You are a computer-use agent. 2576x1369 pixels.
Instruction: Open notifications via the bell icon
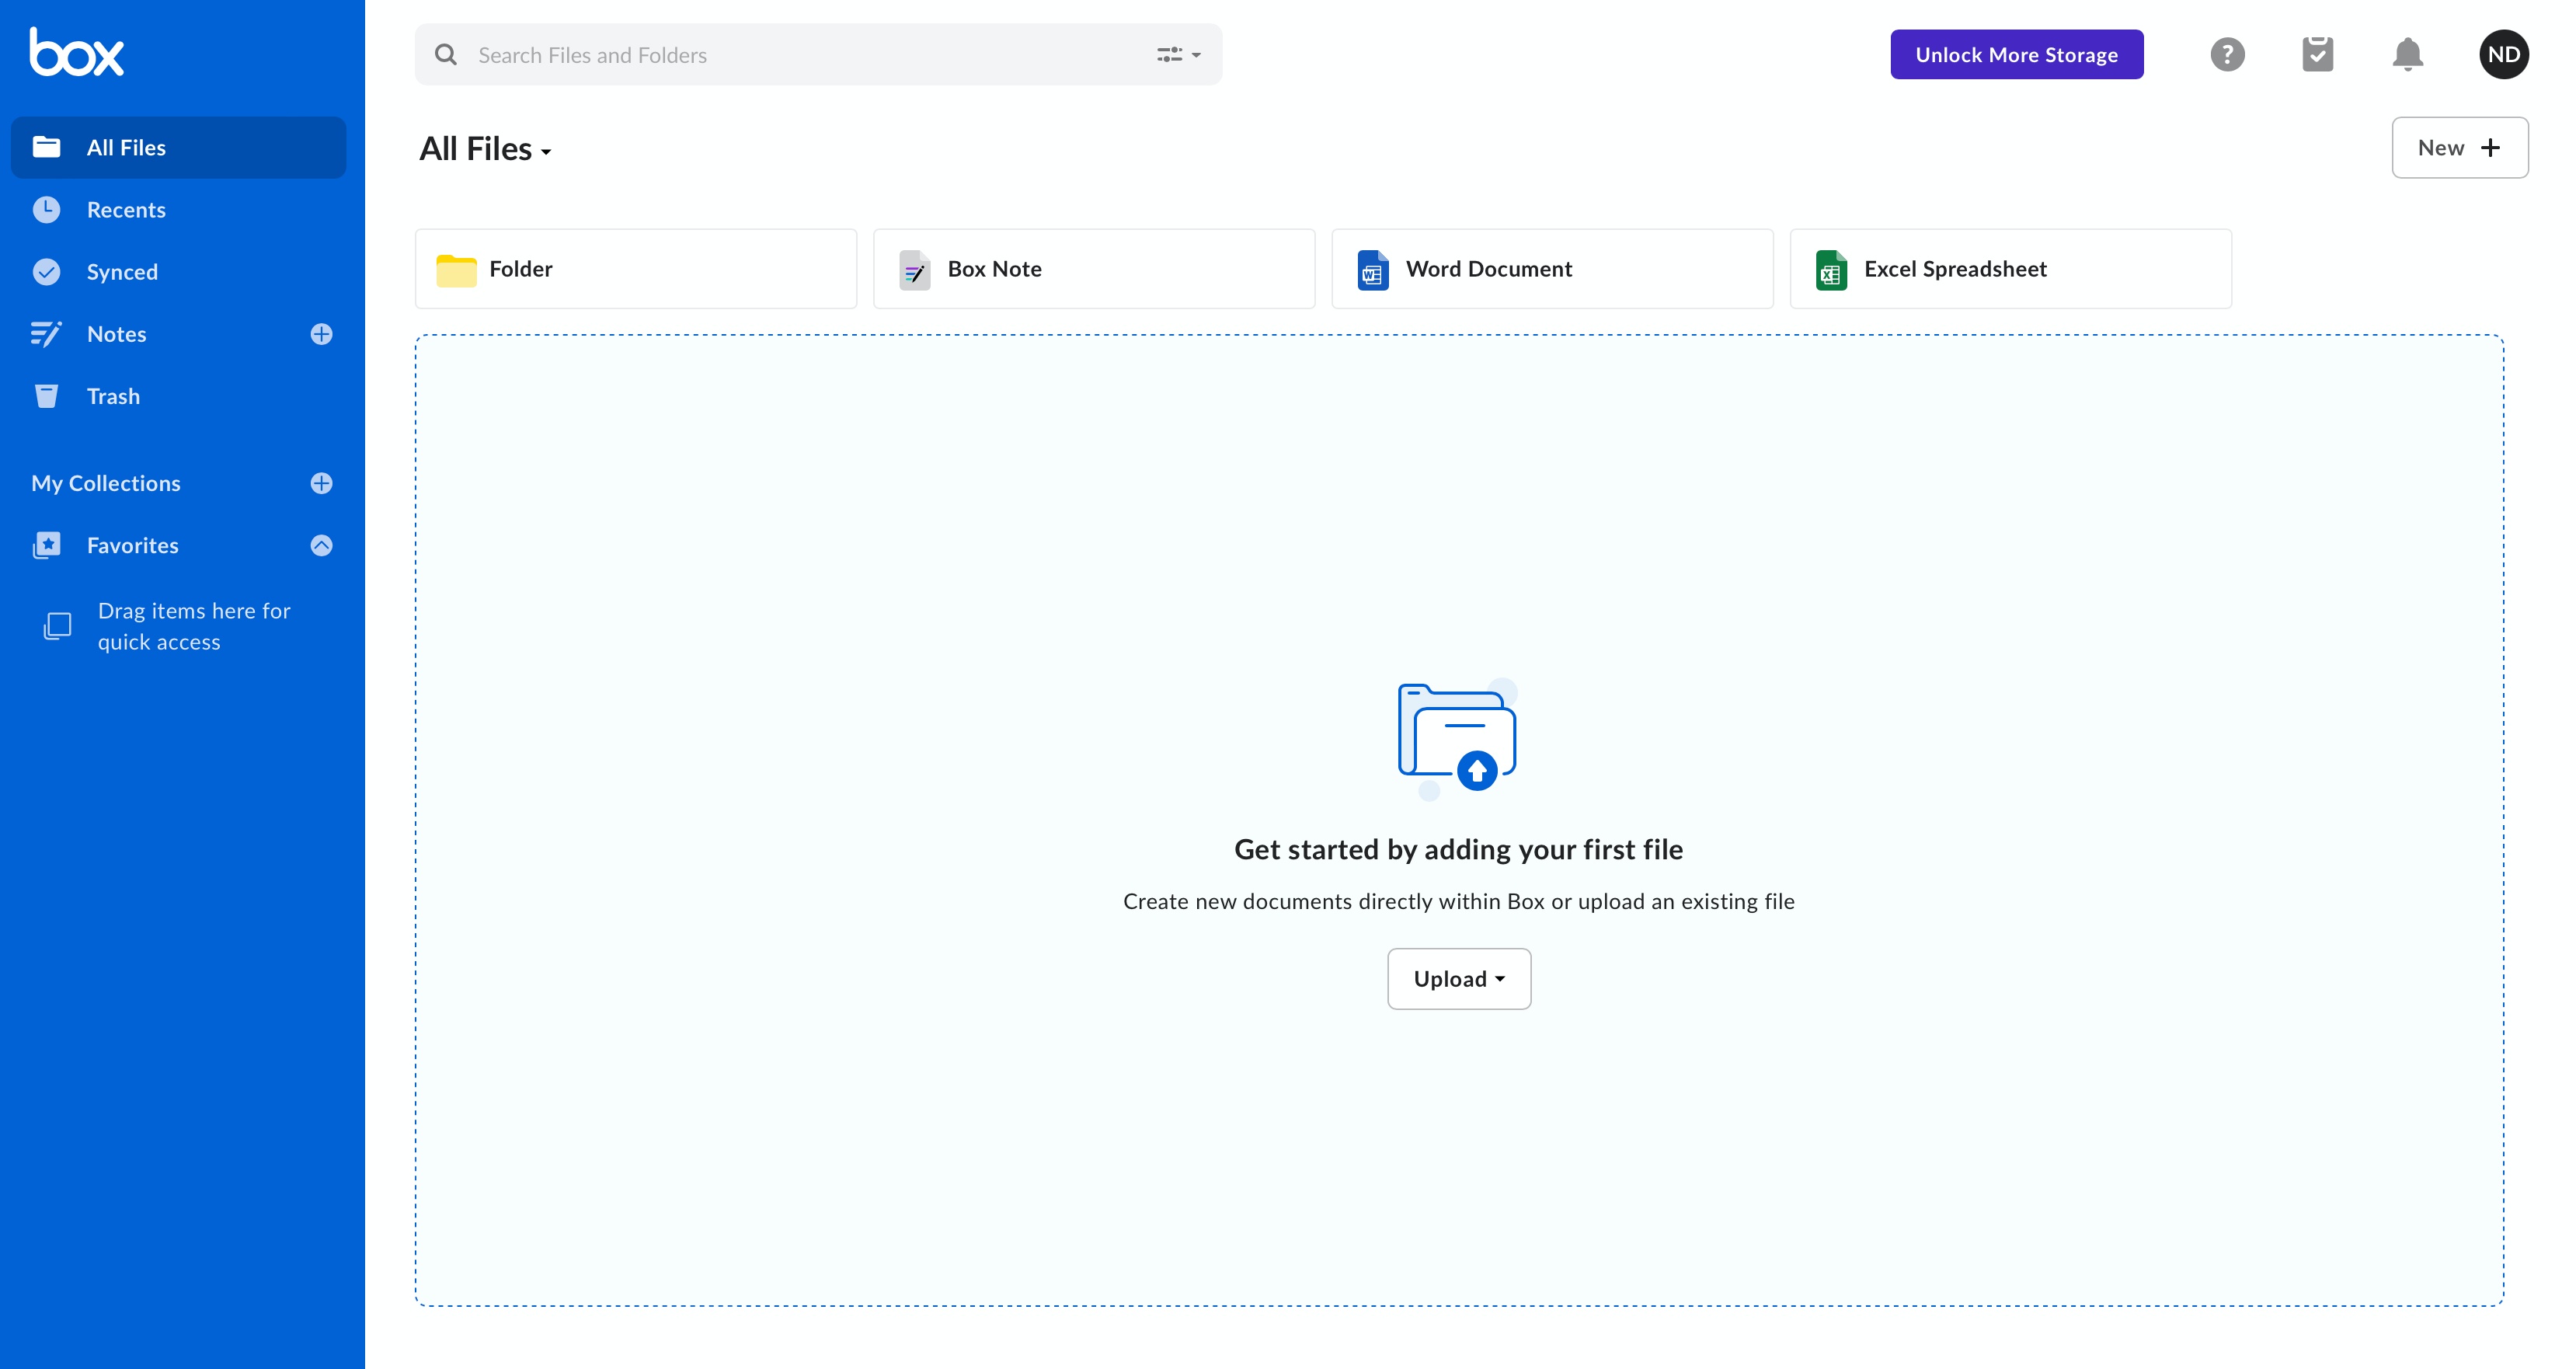(x=2407, y=54)
